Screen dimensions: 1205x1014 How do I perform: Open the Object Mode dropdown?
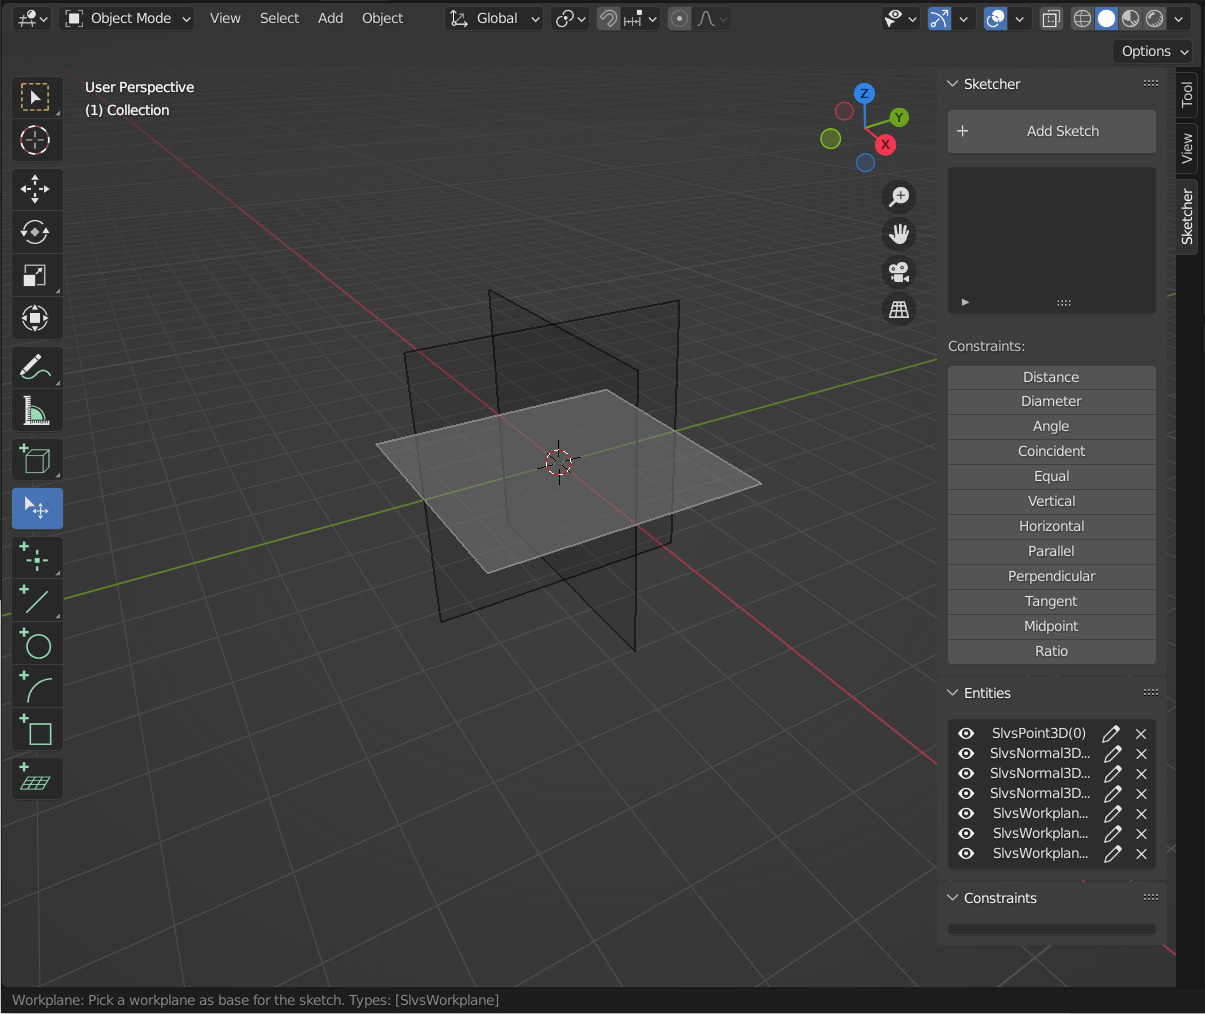pyautogui.click(x=127, y=18)
